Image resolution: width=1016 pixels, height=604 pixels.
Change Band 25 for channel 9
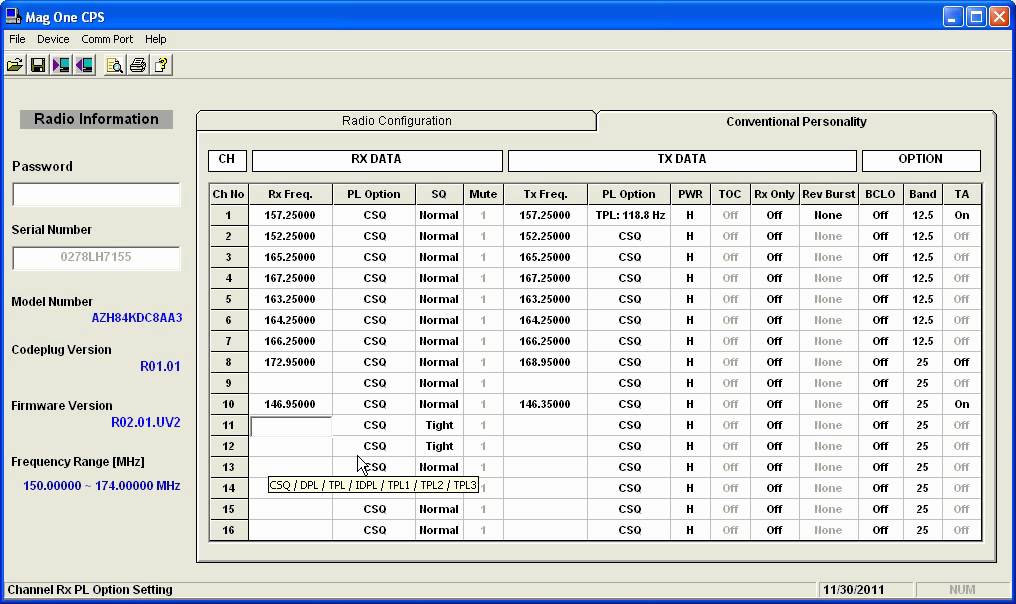(922, 384)
